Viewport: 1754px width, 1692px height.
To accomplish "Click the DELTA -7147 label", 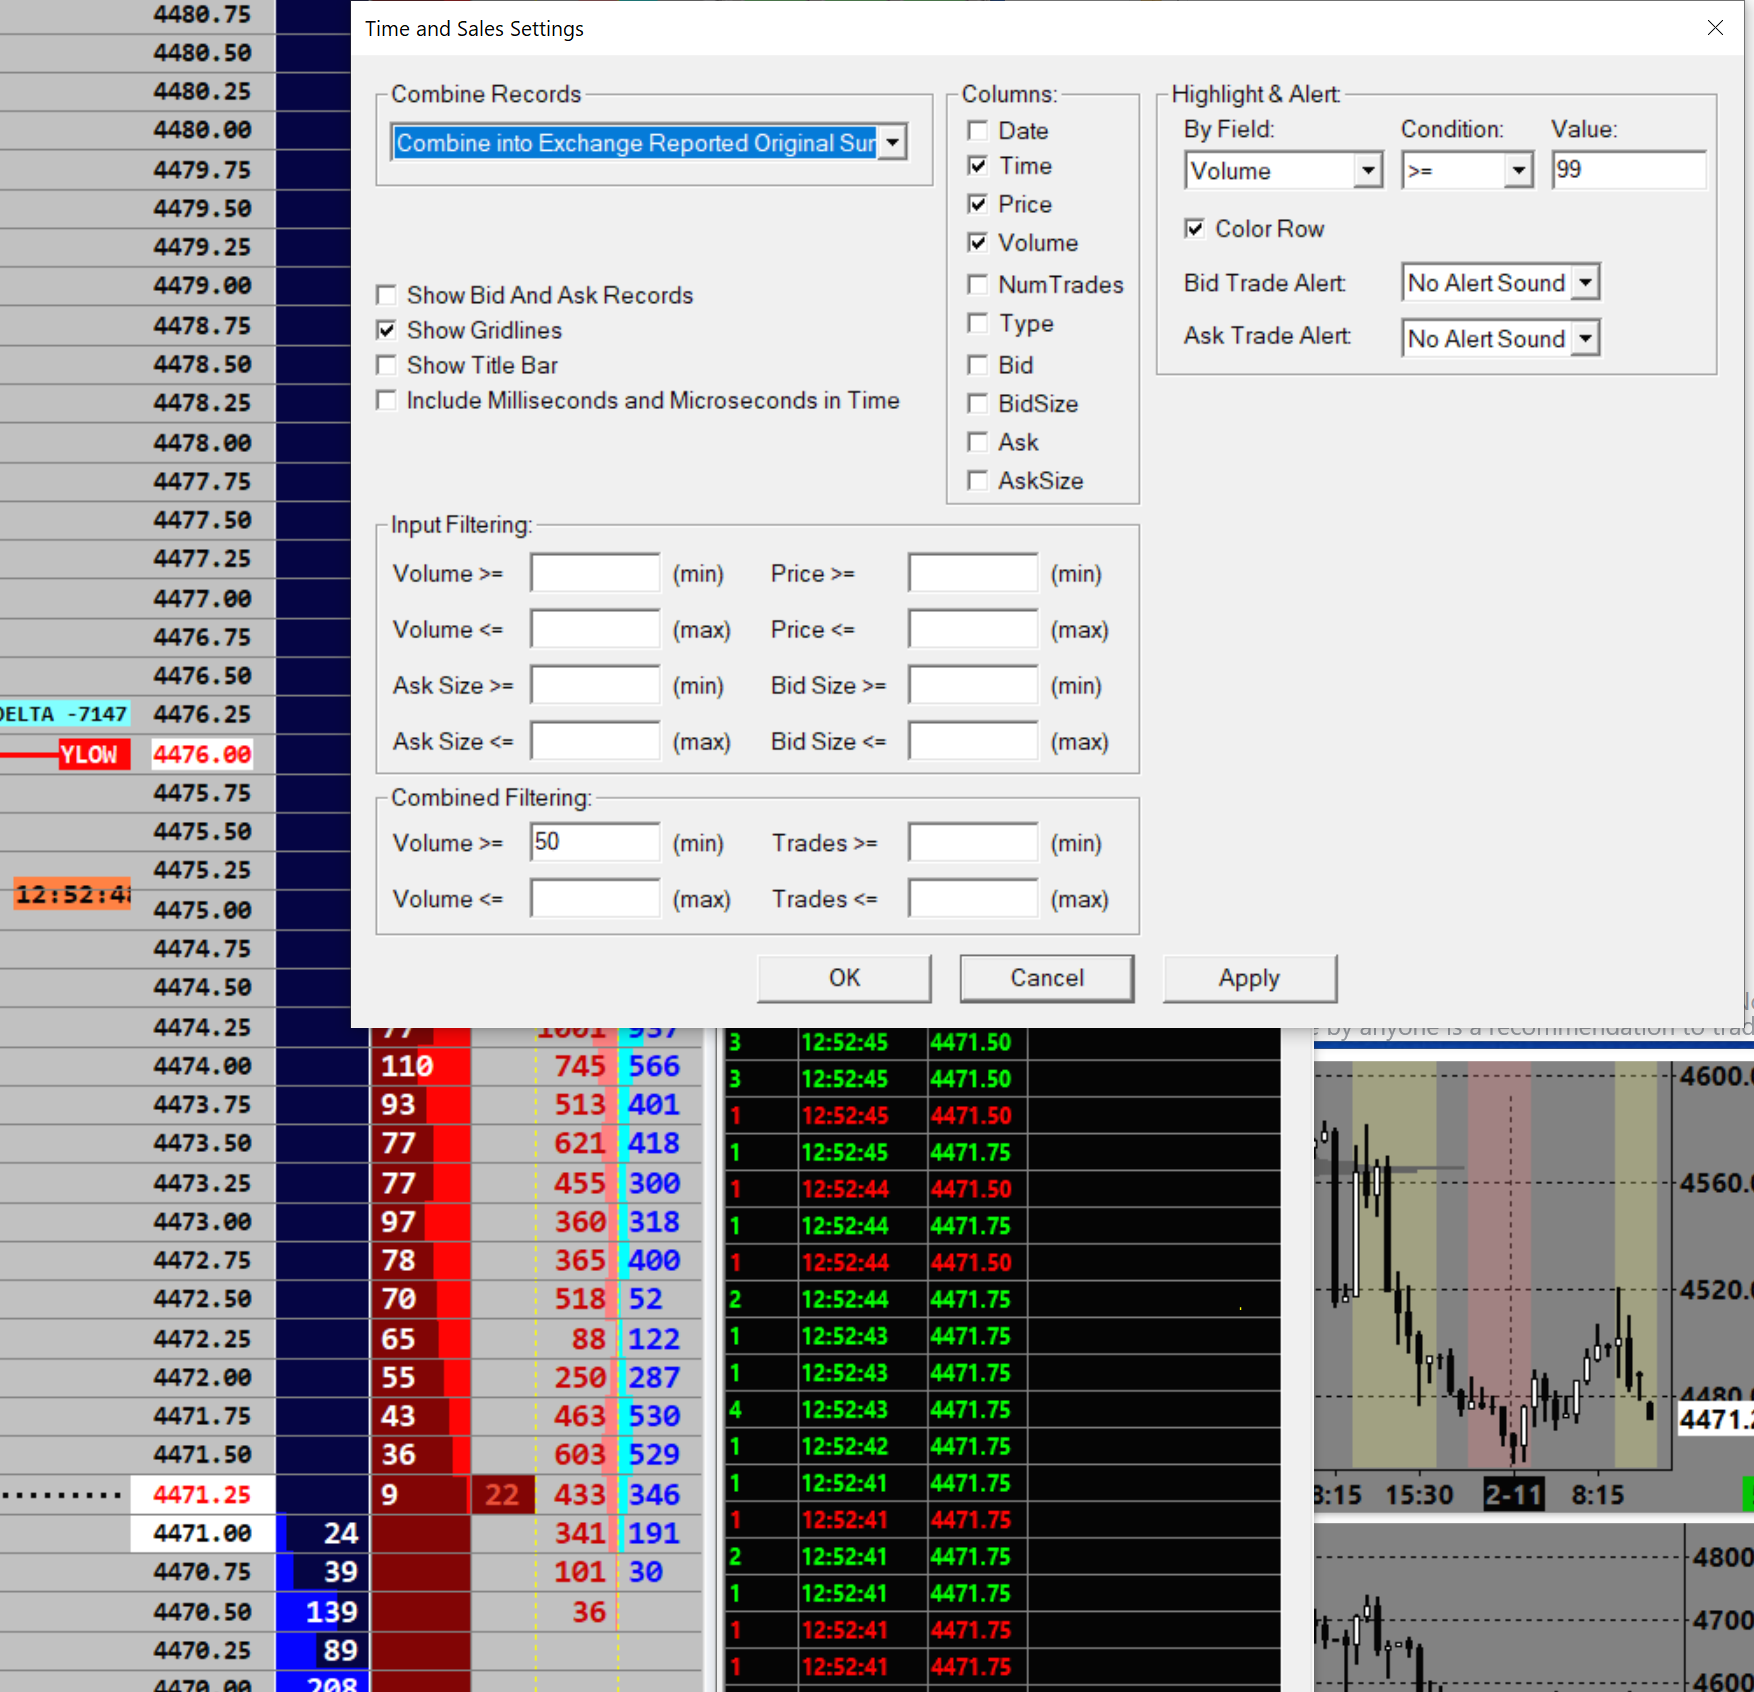I will coord(65,714).
